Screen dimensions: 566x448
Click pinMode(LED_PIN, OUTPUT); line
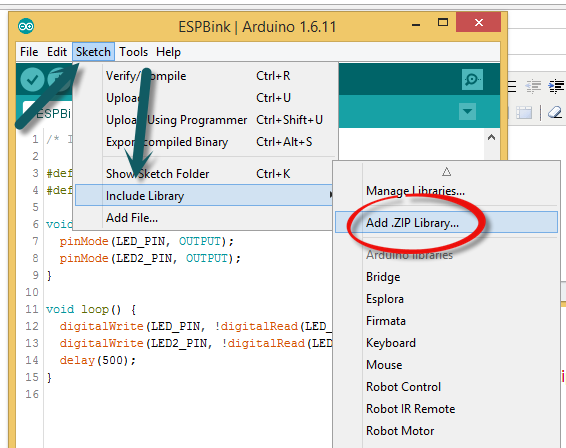point(147,241)
